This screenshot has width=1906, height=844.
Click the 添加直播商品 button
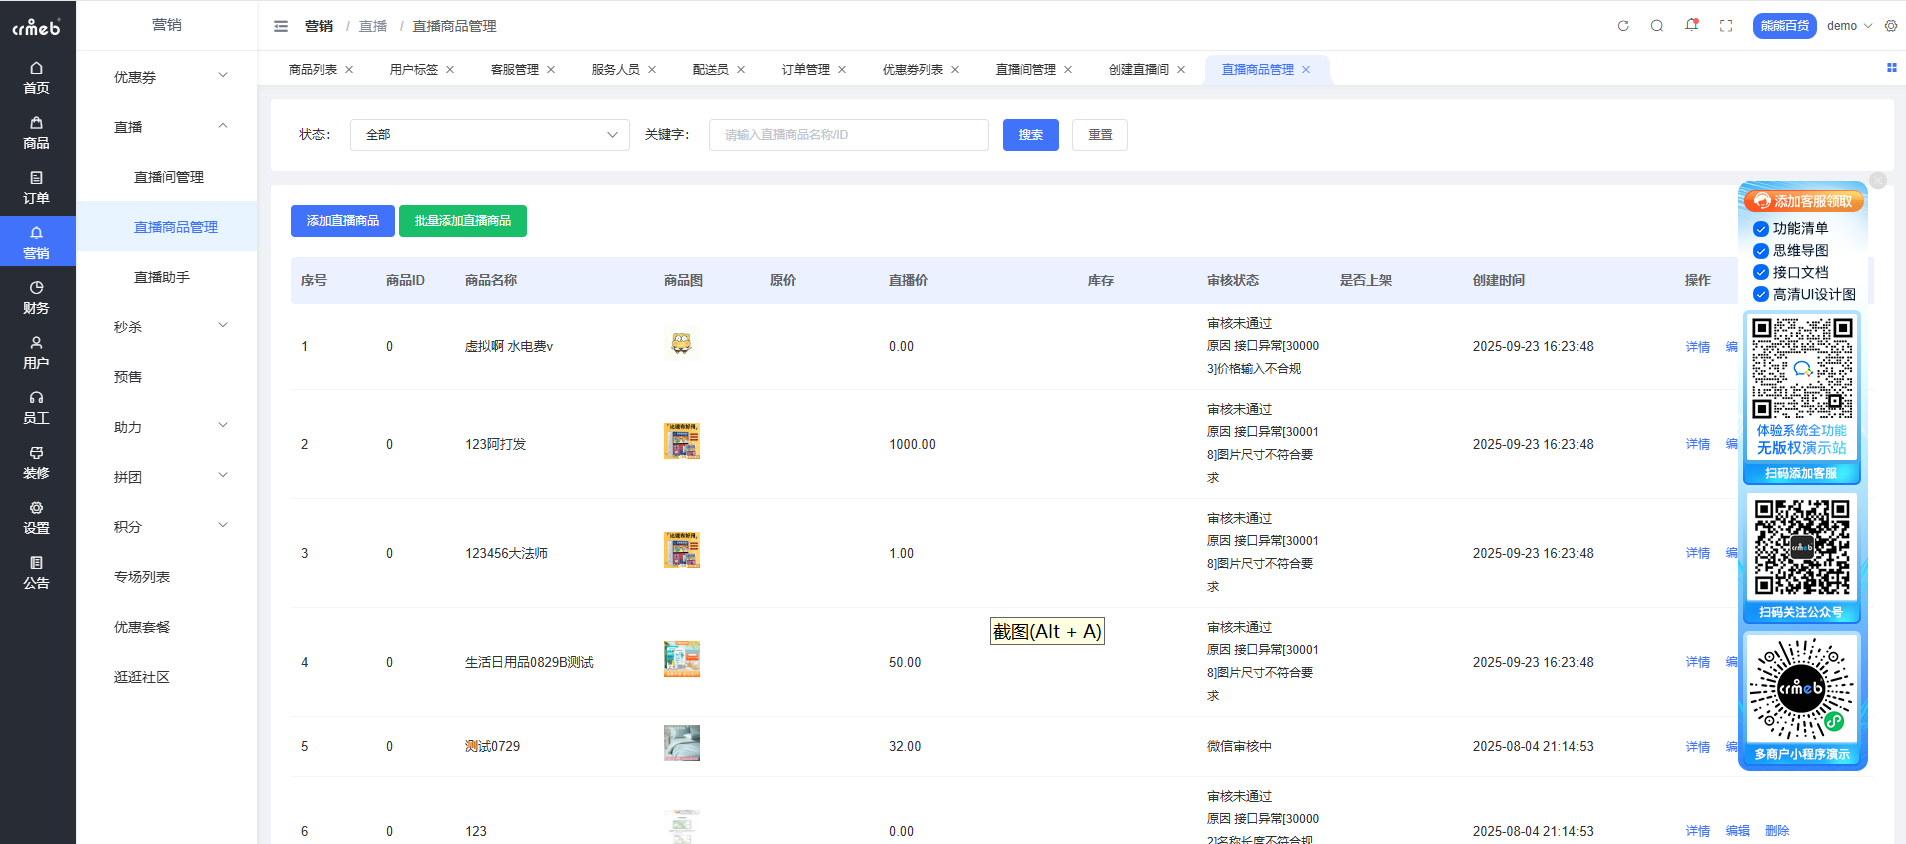[342, 221]
